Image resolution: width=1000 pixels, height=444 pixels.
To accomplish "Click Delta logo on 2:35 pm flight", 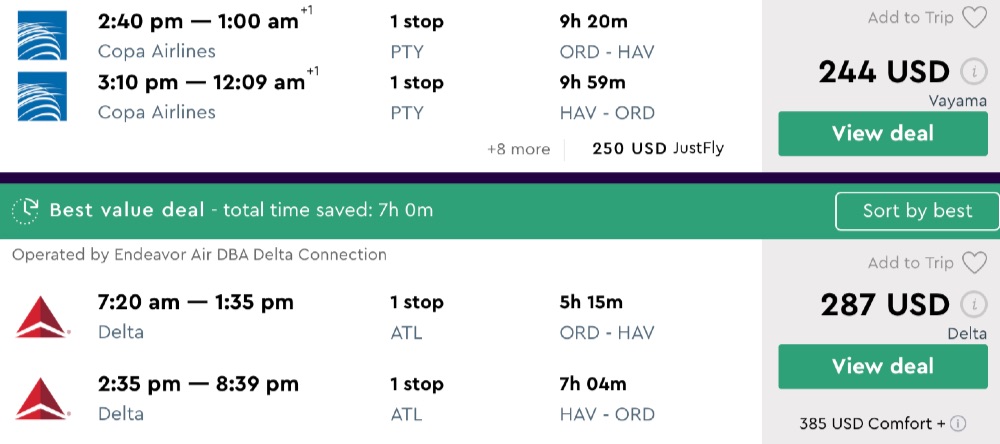I will click(x=42, y=398).
